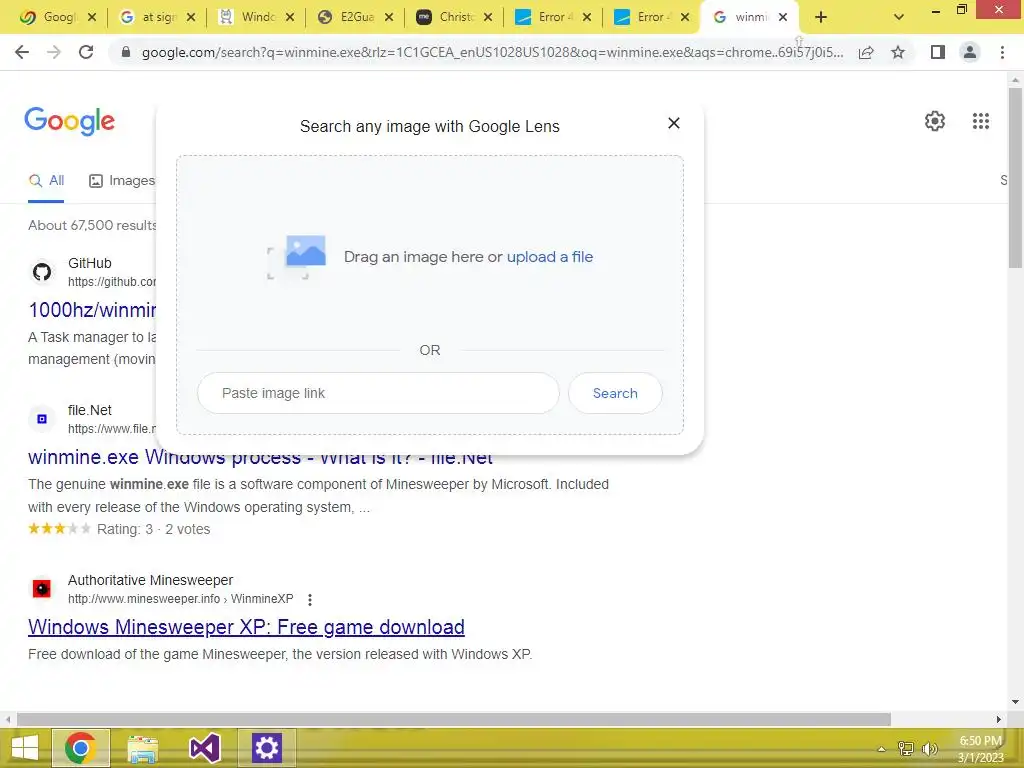Open the winmine.exe Windows process result
This screenshot has width=1024, height=768.
(x=261, y=457)
